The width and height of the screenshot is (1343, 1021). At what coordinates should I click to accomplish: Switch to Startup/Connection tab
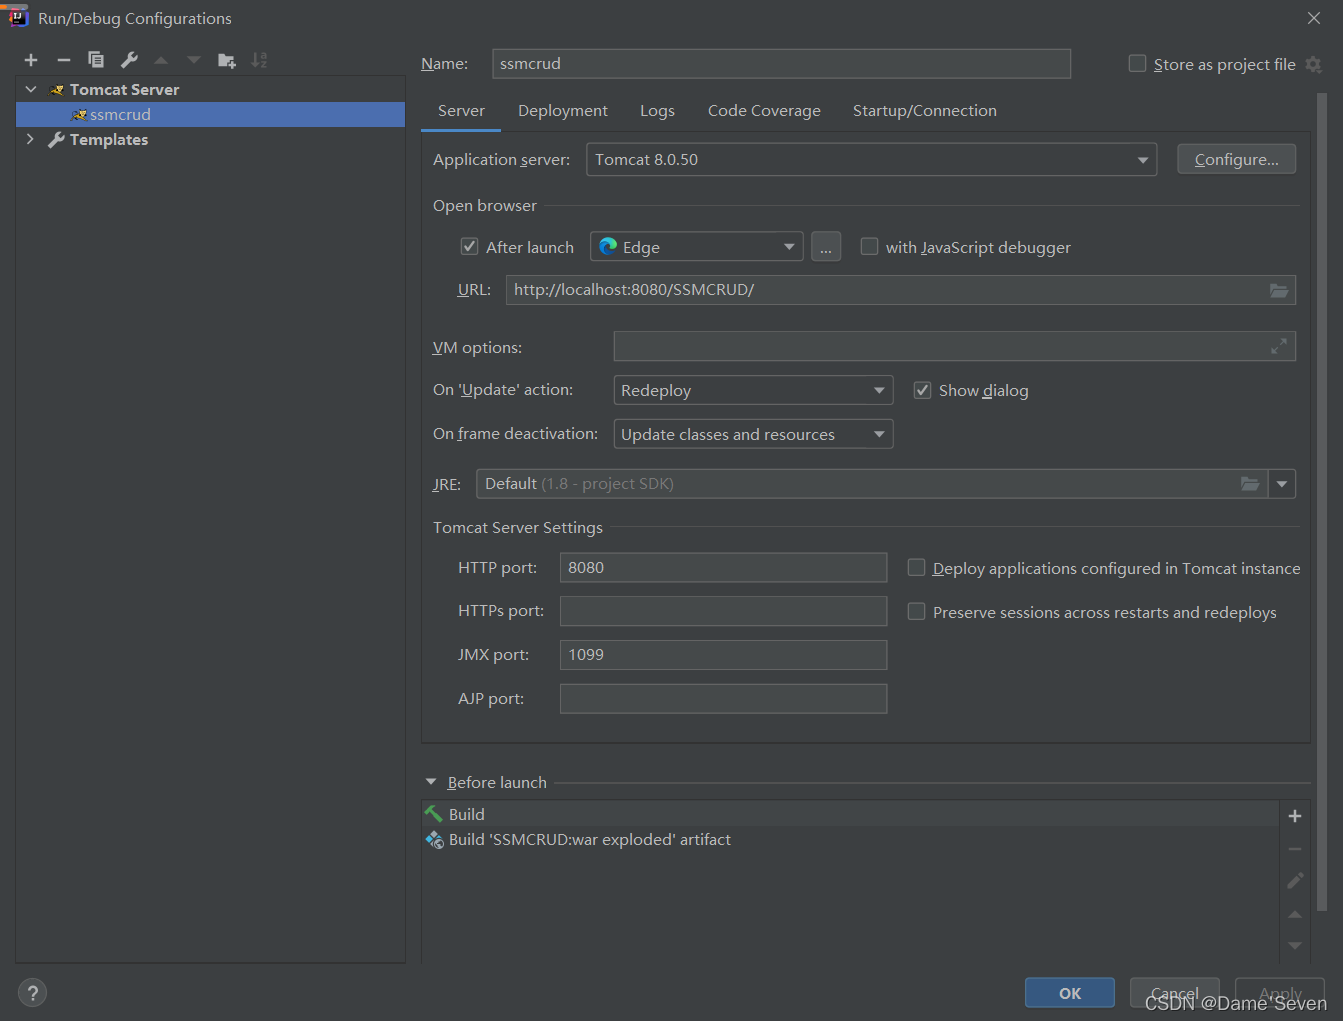click(x=925, y=111)
